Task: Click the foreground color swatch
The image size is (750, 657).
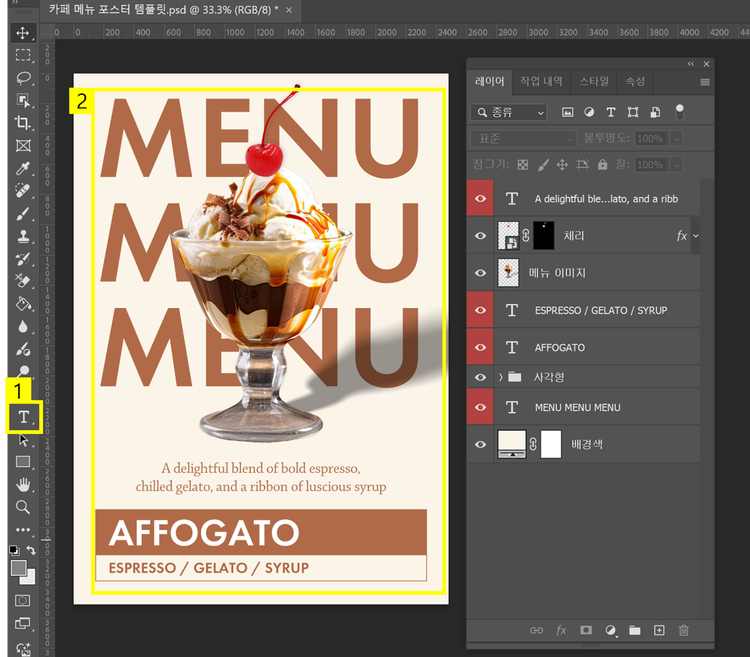Action: (x=18, y=567)
